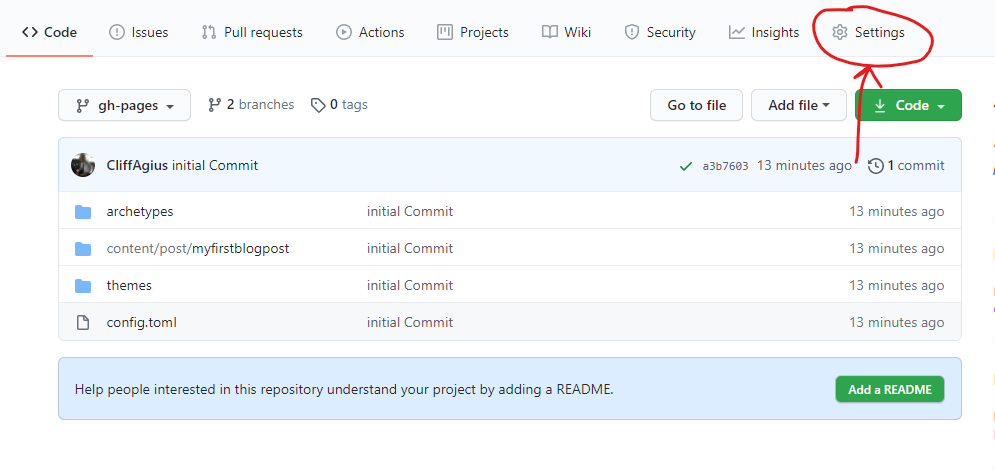Click the Issues circle icon
The image size is (995, 472).
[117, 32]
